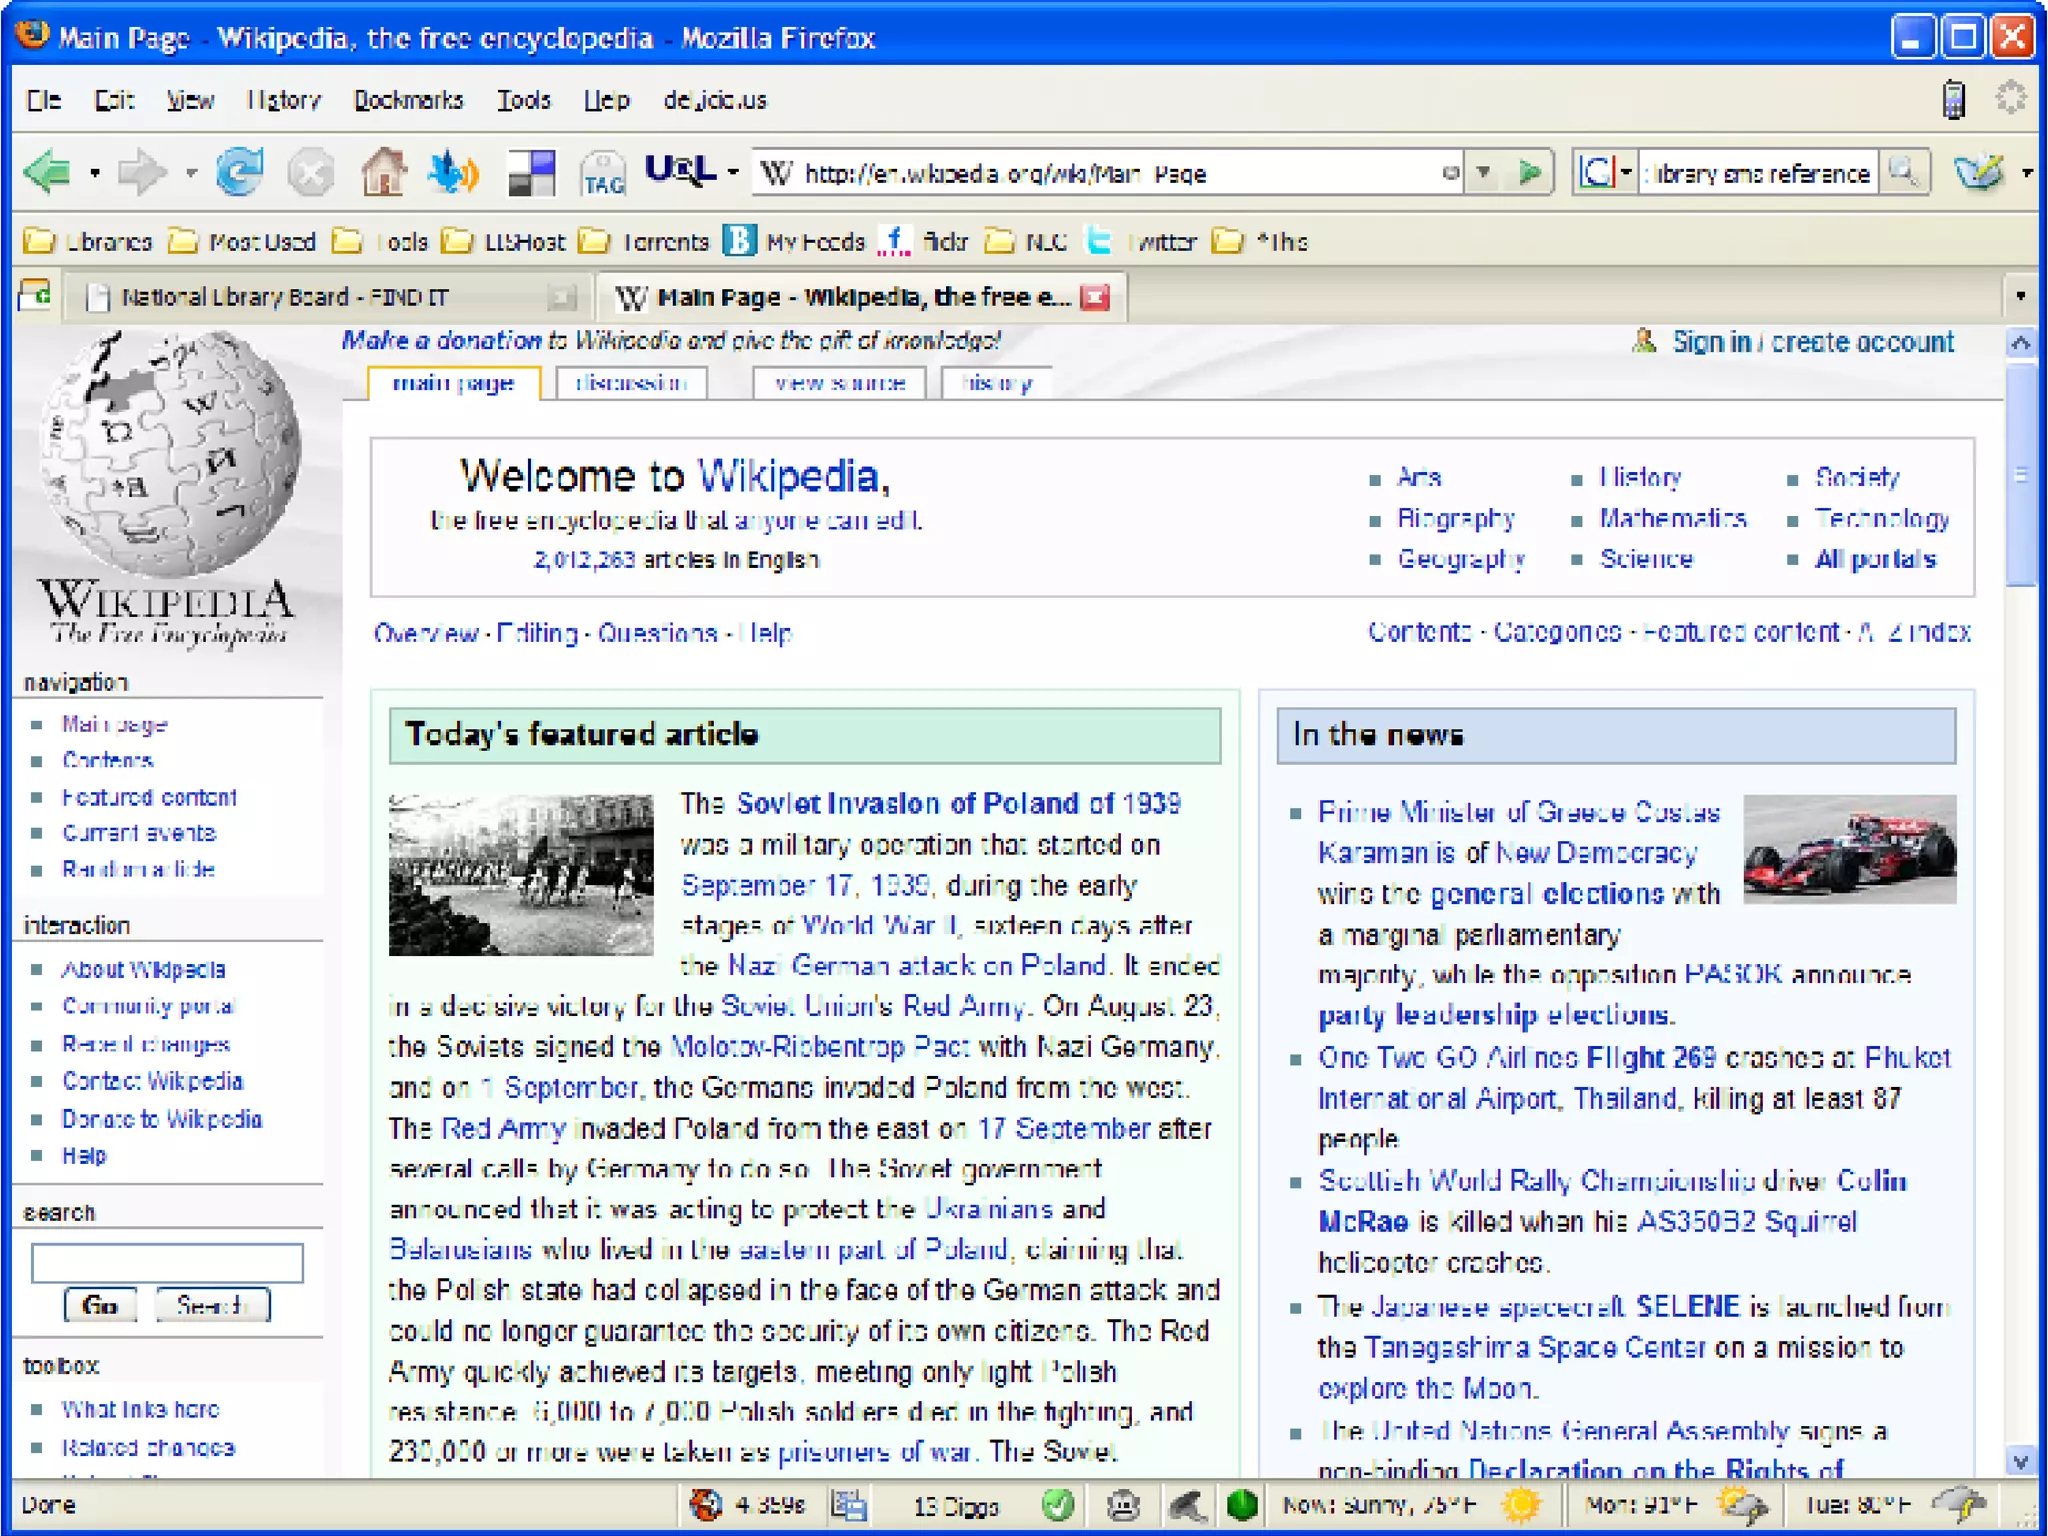The height and width of the screenshot is (1536, 2048).
Task: Open the Wikipedia discussion tab
Action: 631,383
